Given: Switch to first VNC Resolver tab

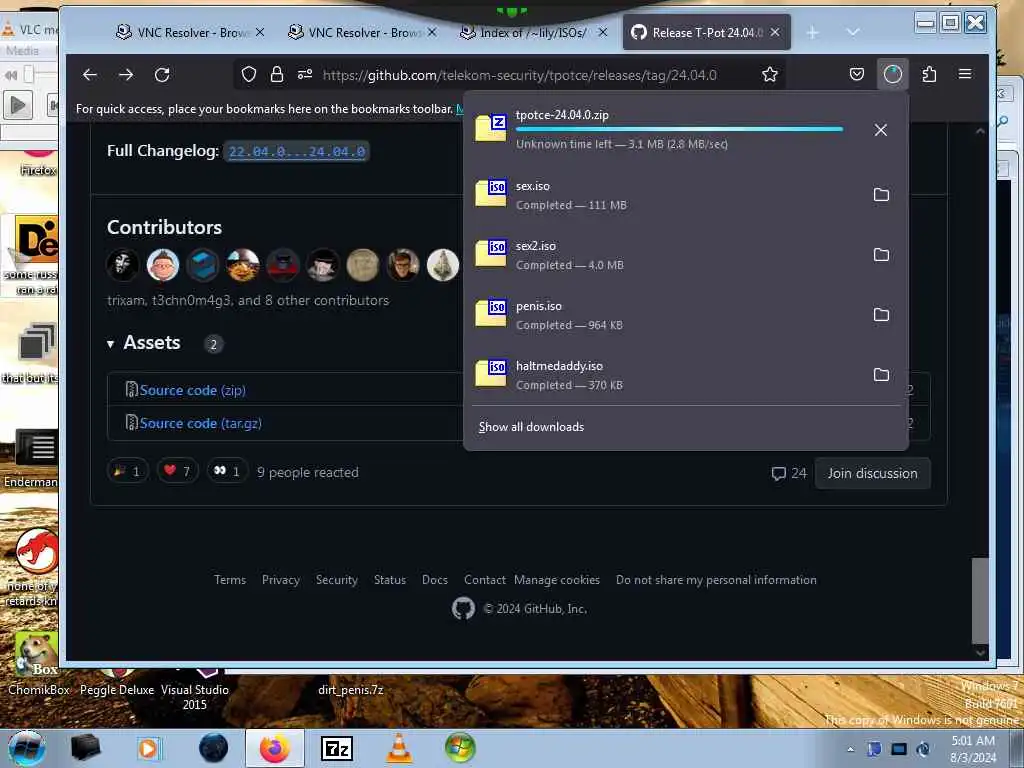Looking at the screenshot, I should (x=189, y=32).
